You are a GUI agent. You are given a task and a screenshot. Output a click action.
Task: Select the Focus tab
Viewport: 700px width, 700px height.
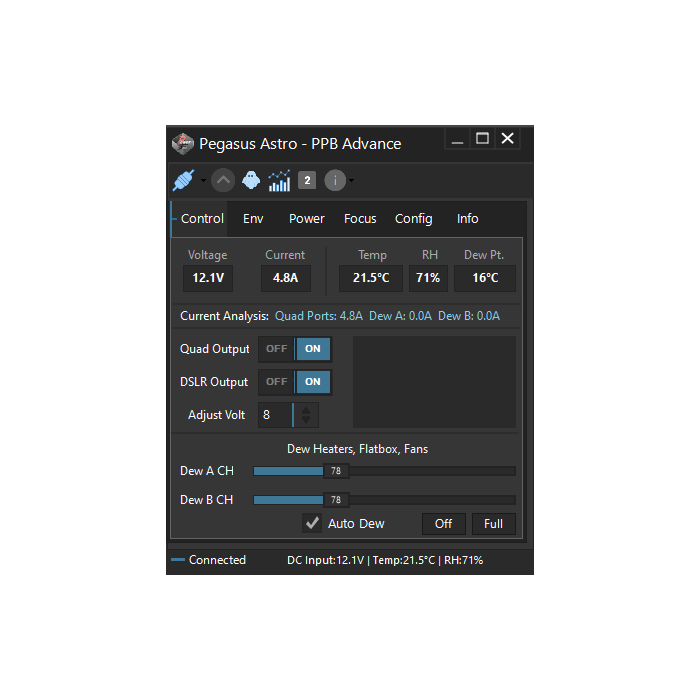tap(360, 218)
